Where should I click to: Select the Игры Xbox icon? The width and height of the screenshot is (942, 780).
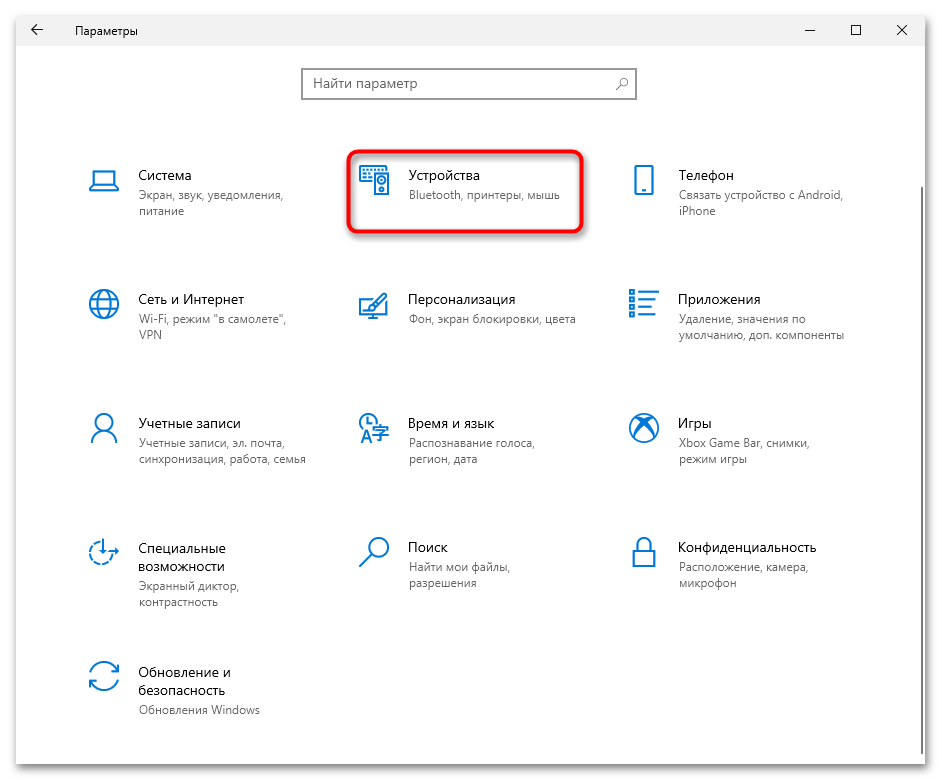coord(643,428)
